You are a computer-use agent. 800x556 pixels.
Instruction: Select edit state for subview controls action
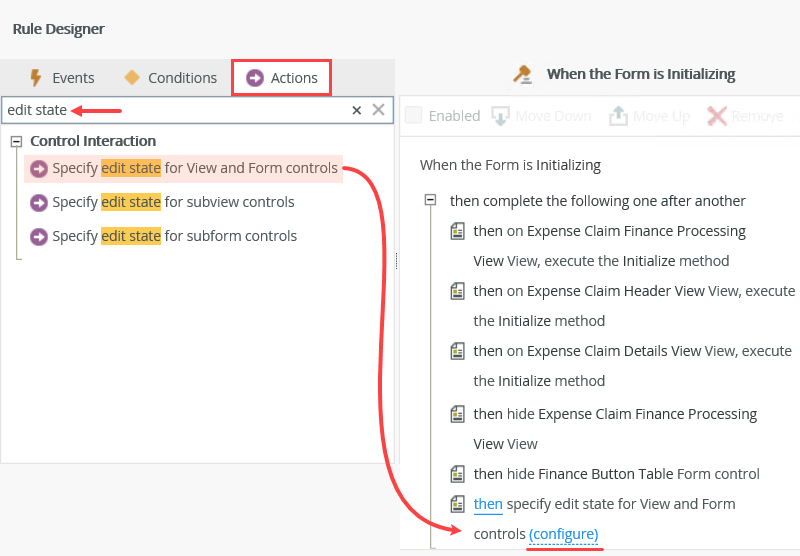173,202
